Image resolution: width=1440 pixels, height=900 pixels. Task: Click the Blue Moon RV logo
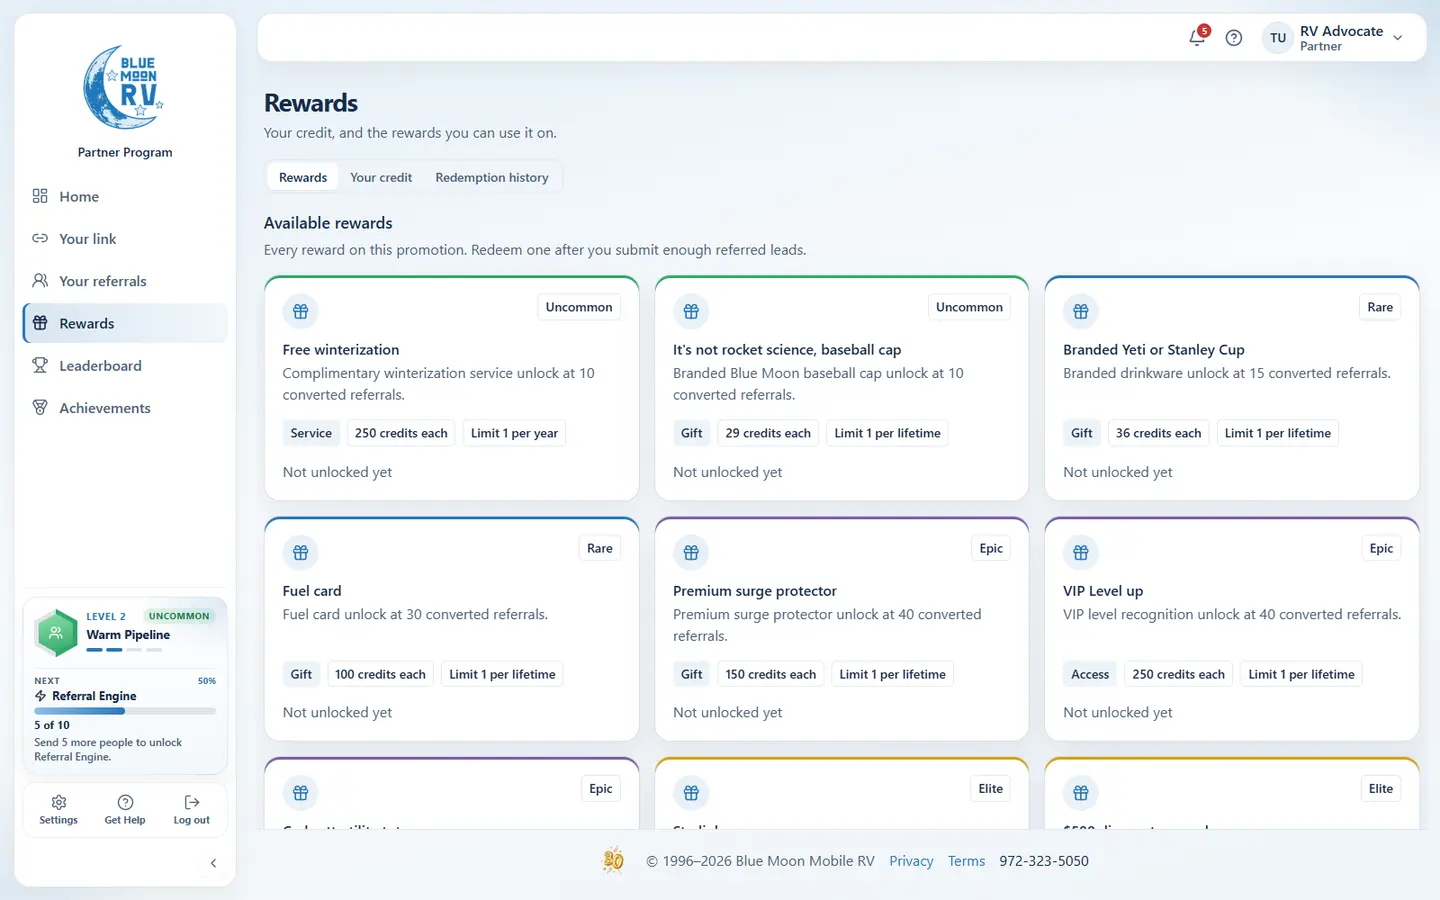(125, 87)
